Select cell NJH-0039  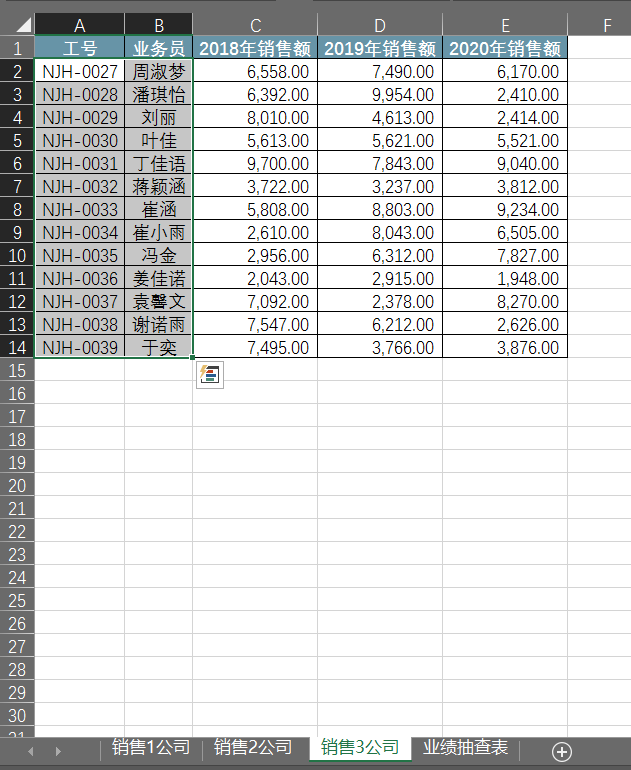pos(80,348)
